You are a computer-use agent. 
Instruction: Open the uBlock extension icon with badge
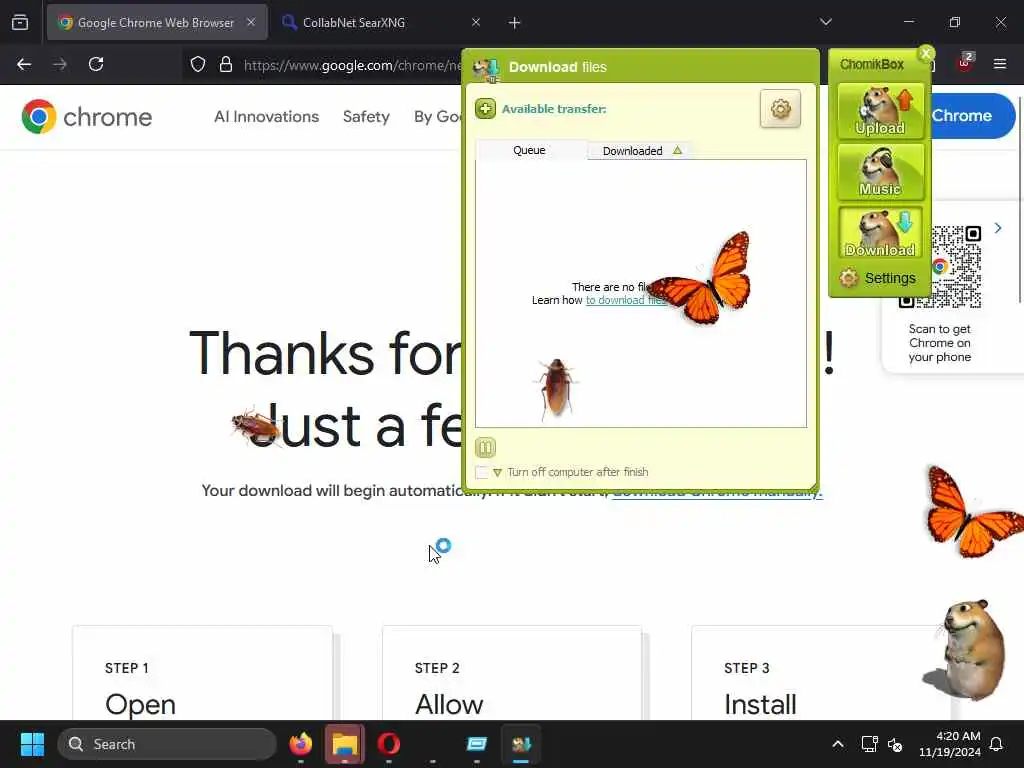965,63
